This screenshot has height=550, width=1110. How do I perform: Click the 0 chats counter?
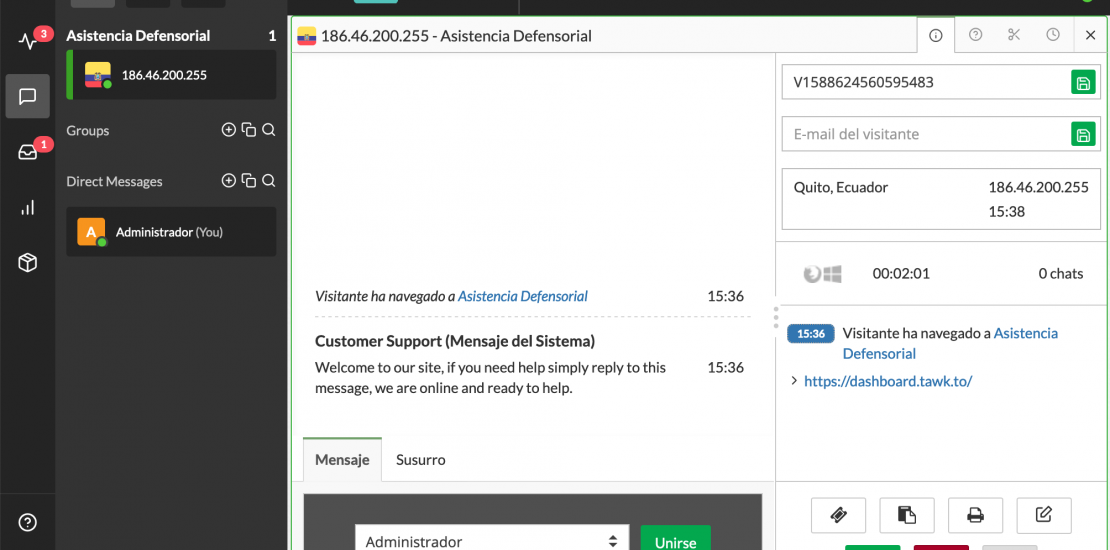click(x=1060, y=273)
